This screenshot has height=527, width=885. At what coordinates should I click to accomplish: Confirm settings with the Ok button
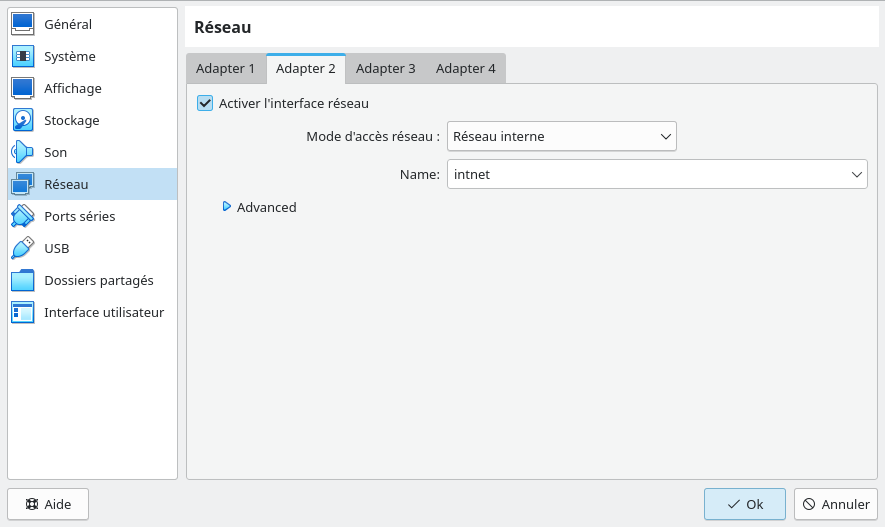744,504
